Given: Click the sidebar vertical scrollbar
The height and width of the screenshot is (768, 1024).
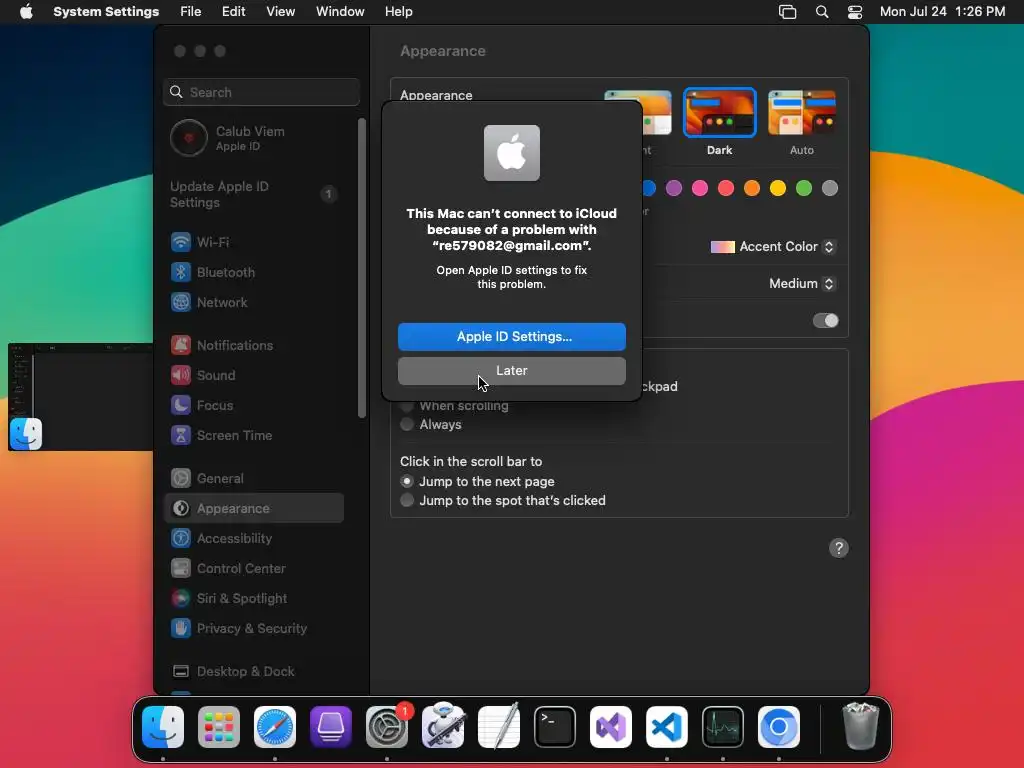Looking at the screenshot, I should coord(362,268).
